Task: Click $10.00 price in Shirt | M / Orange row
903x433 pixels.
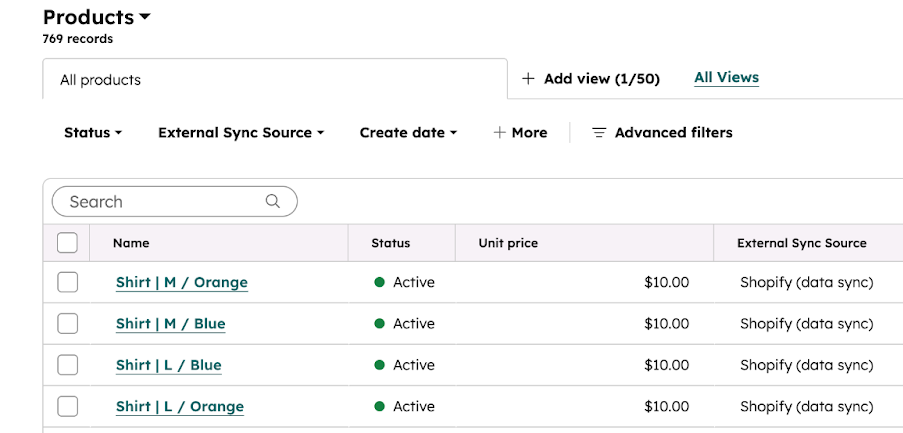Action: tap(666, 283)
